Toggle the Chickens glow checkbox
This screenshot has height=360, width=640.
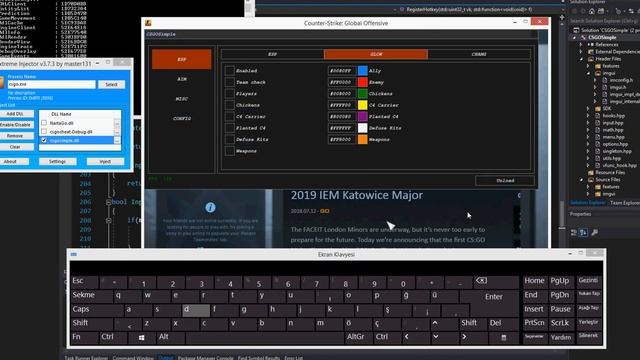(x=230, y=105)
